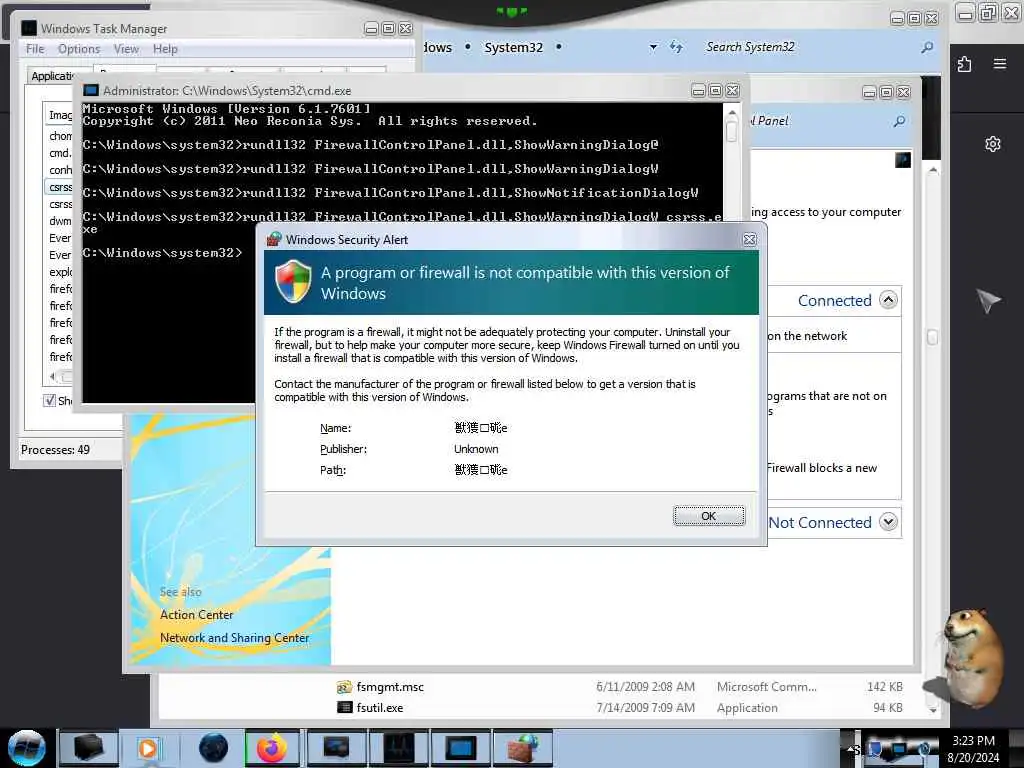Open Task Manager Options menu

[x=79, y=49]
